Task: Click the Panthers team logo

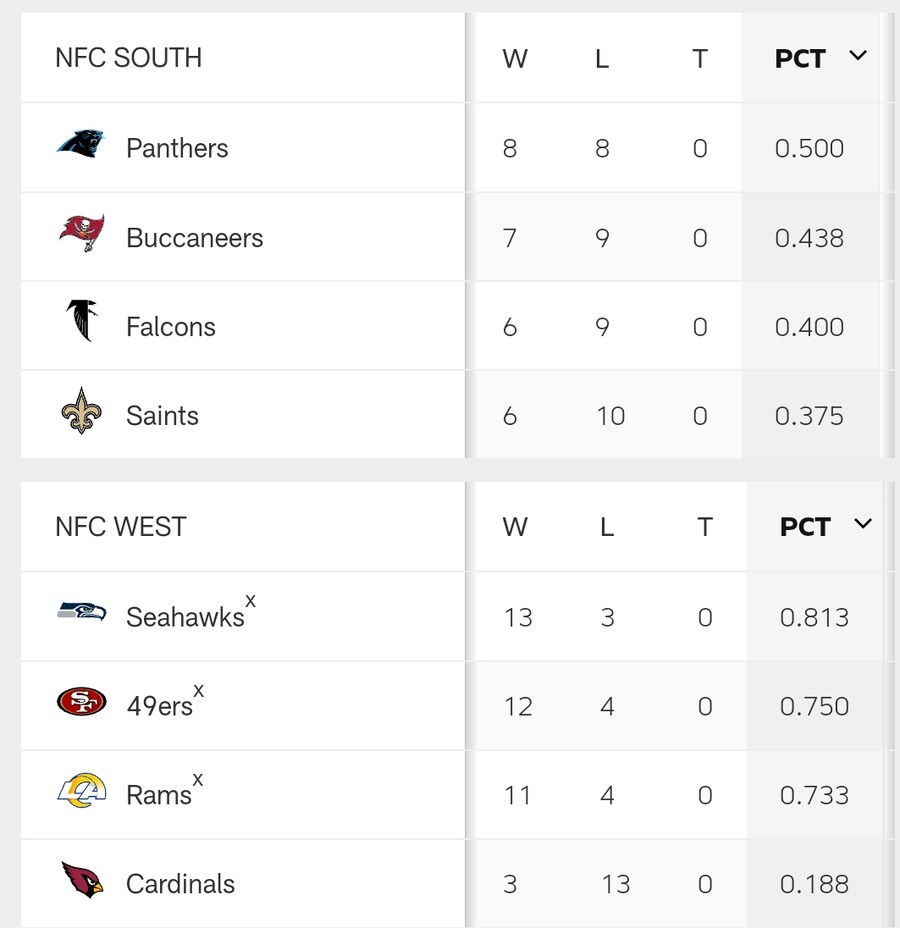Action: tap(82, 146)
